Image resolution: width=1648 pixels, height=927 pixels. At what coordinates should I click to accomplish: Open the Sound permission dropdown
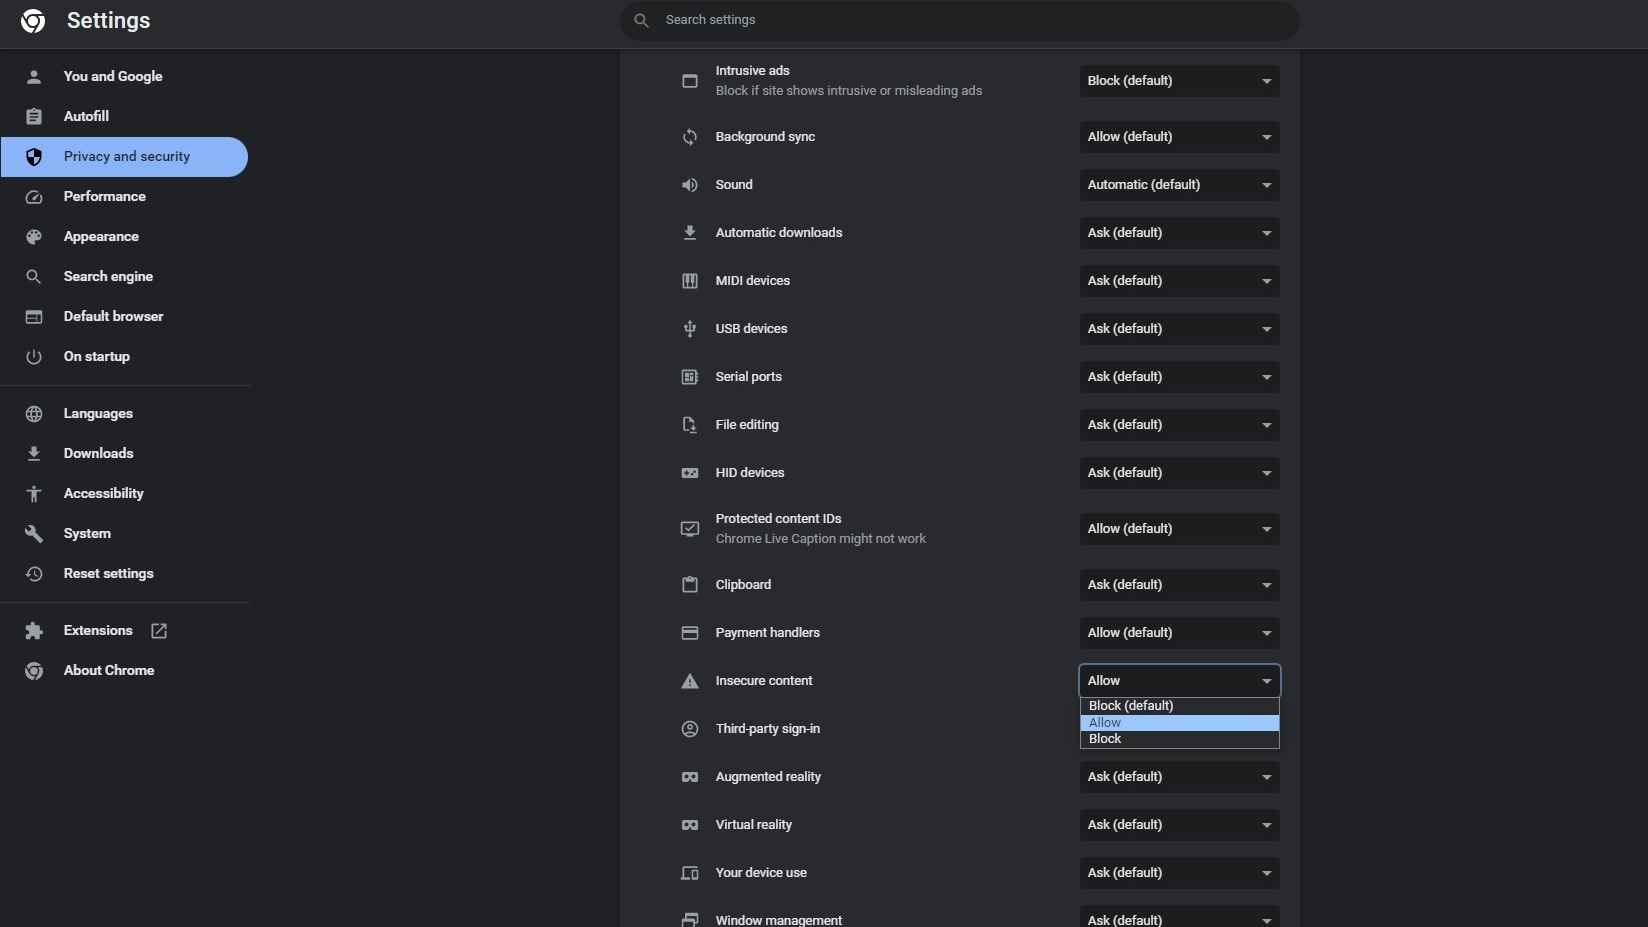point(1178,185)
